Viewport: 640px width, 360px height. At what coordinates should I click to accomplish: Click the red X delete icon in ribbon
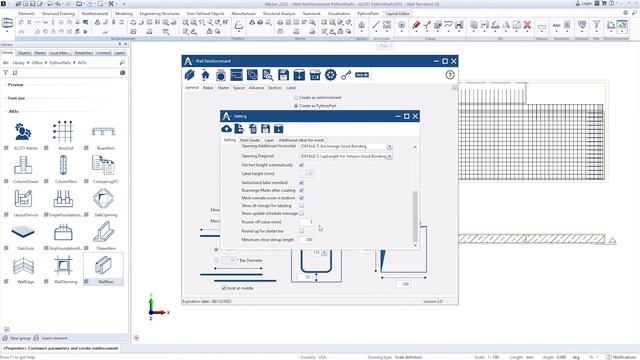click(x=527, y=25)
